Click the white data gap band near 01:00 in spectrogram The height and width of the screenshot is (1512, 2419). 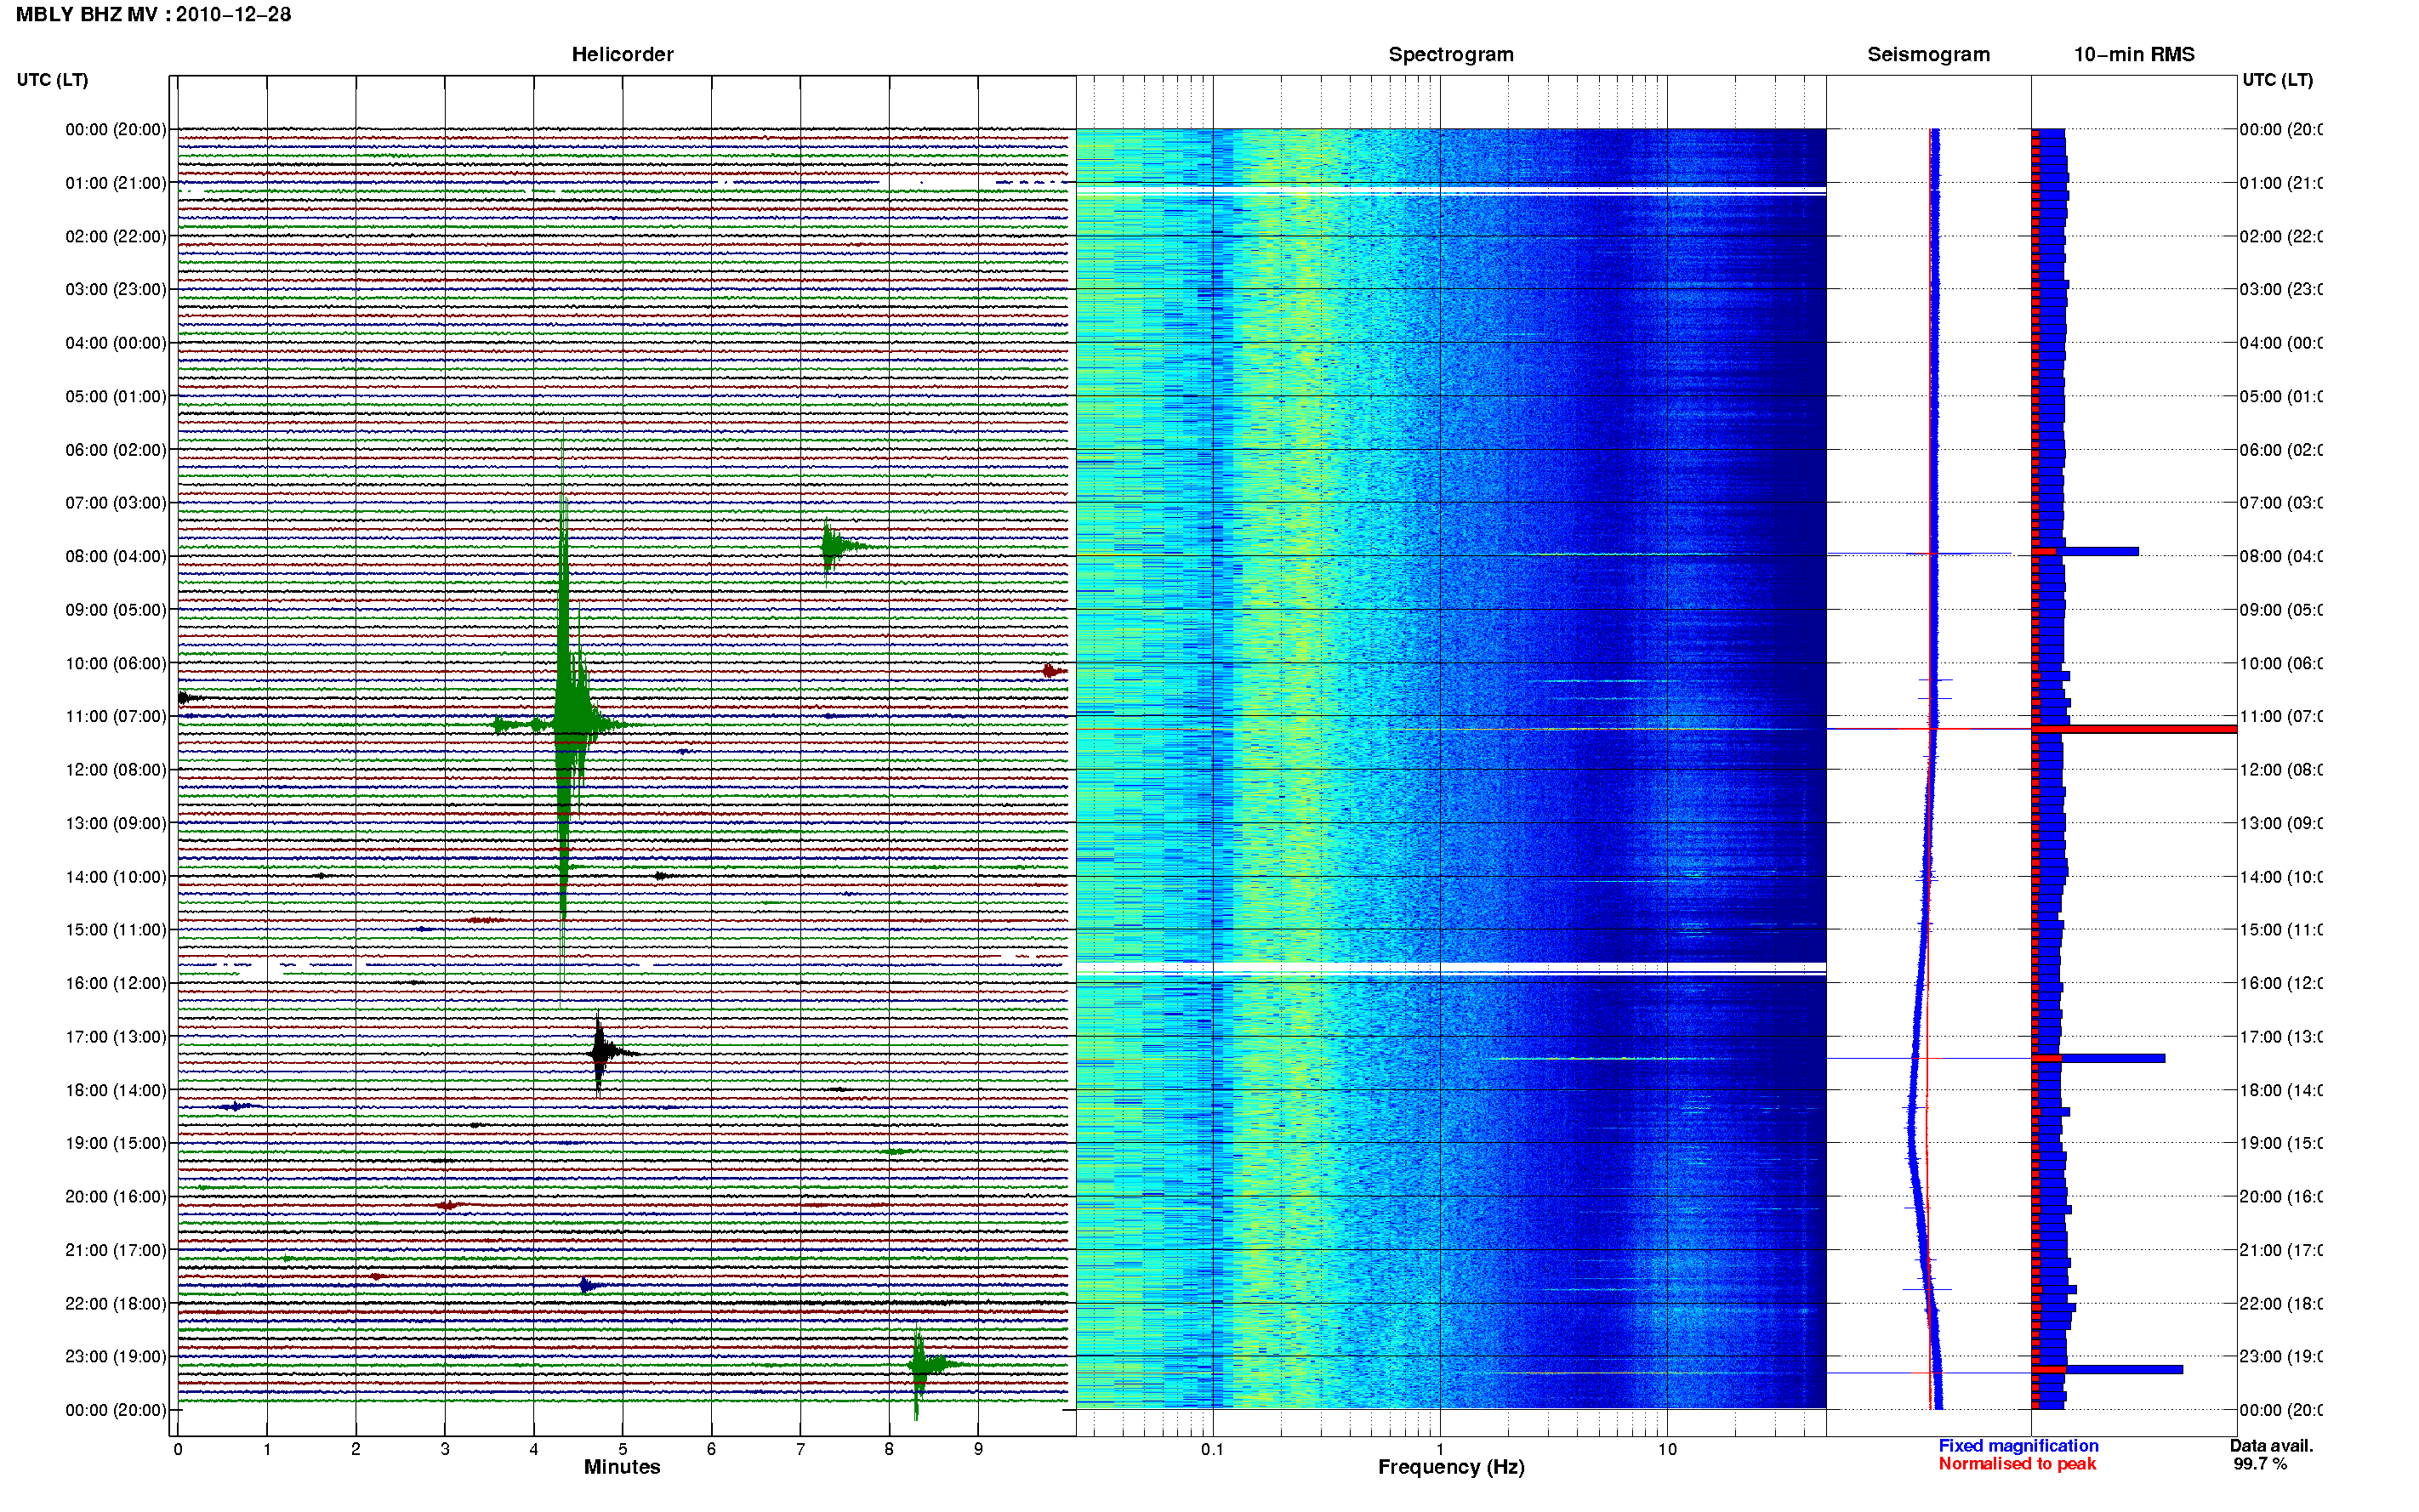click(1450, 190)
